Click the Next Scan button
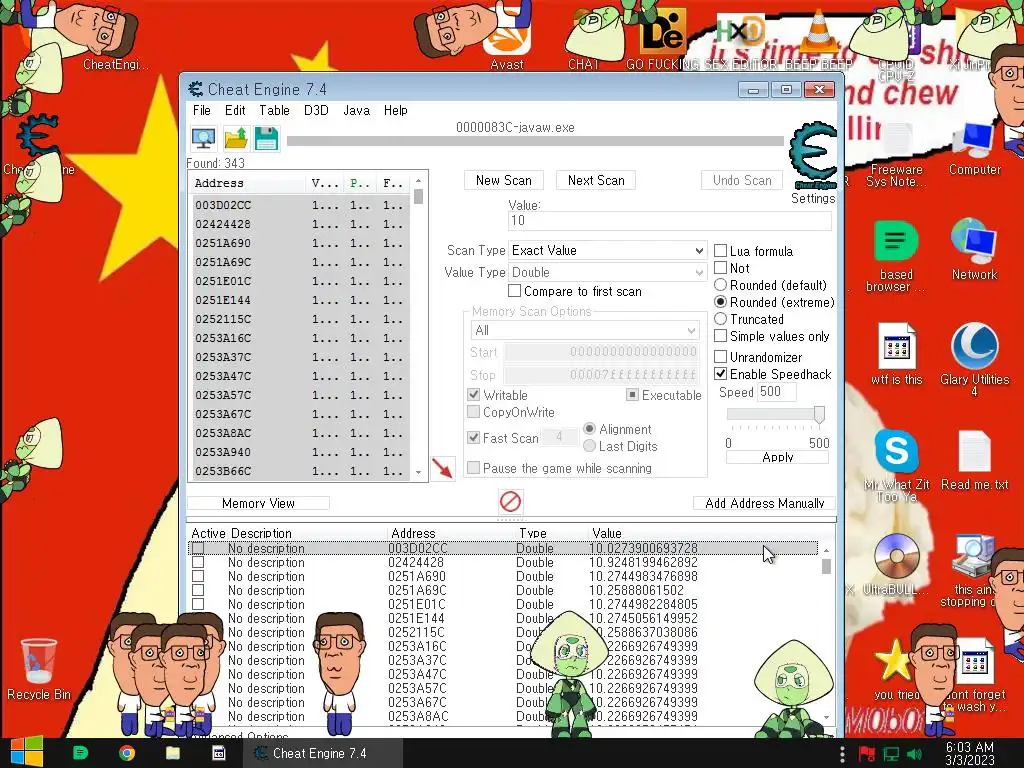The image size is (1024, 768). click(596, 180)
